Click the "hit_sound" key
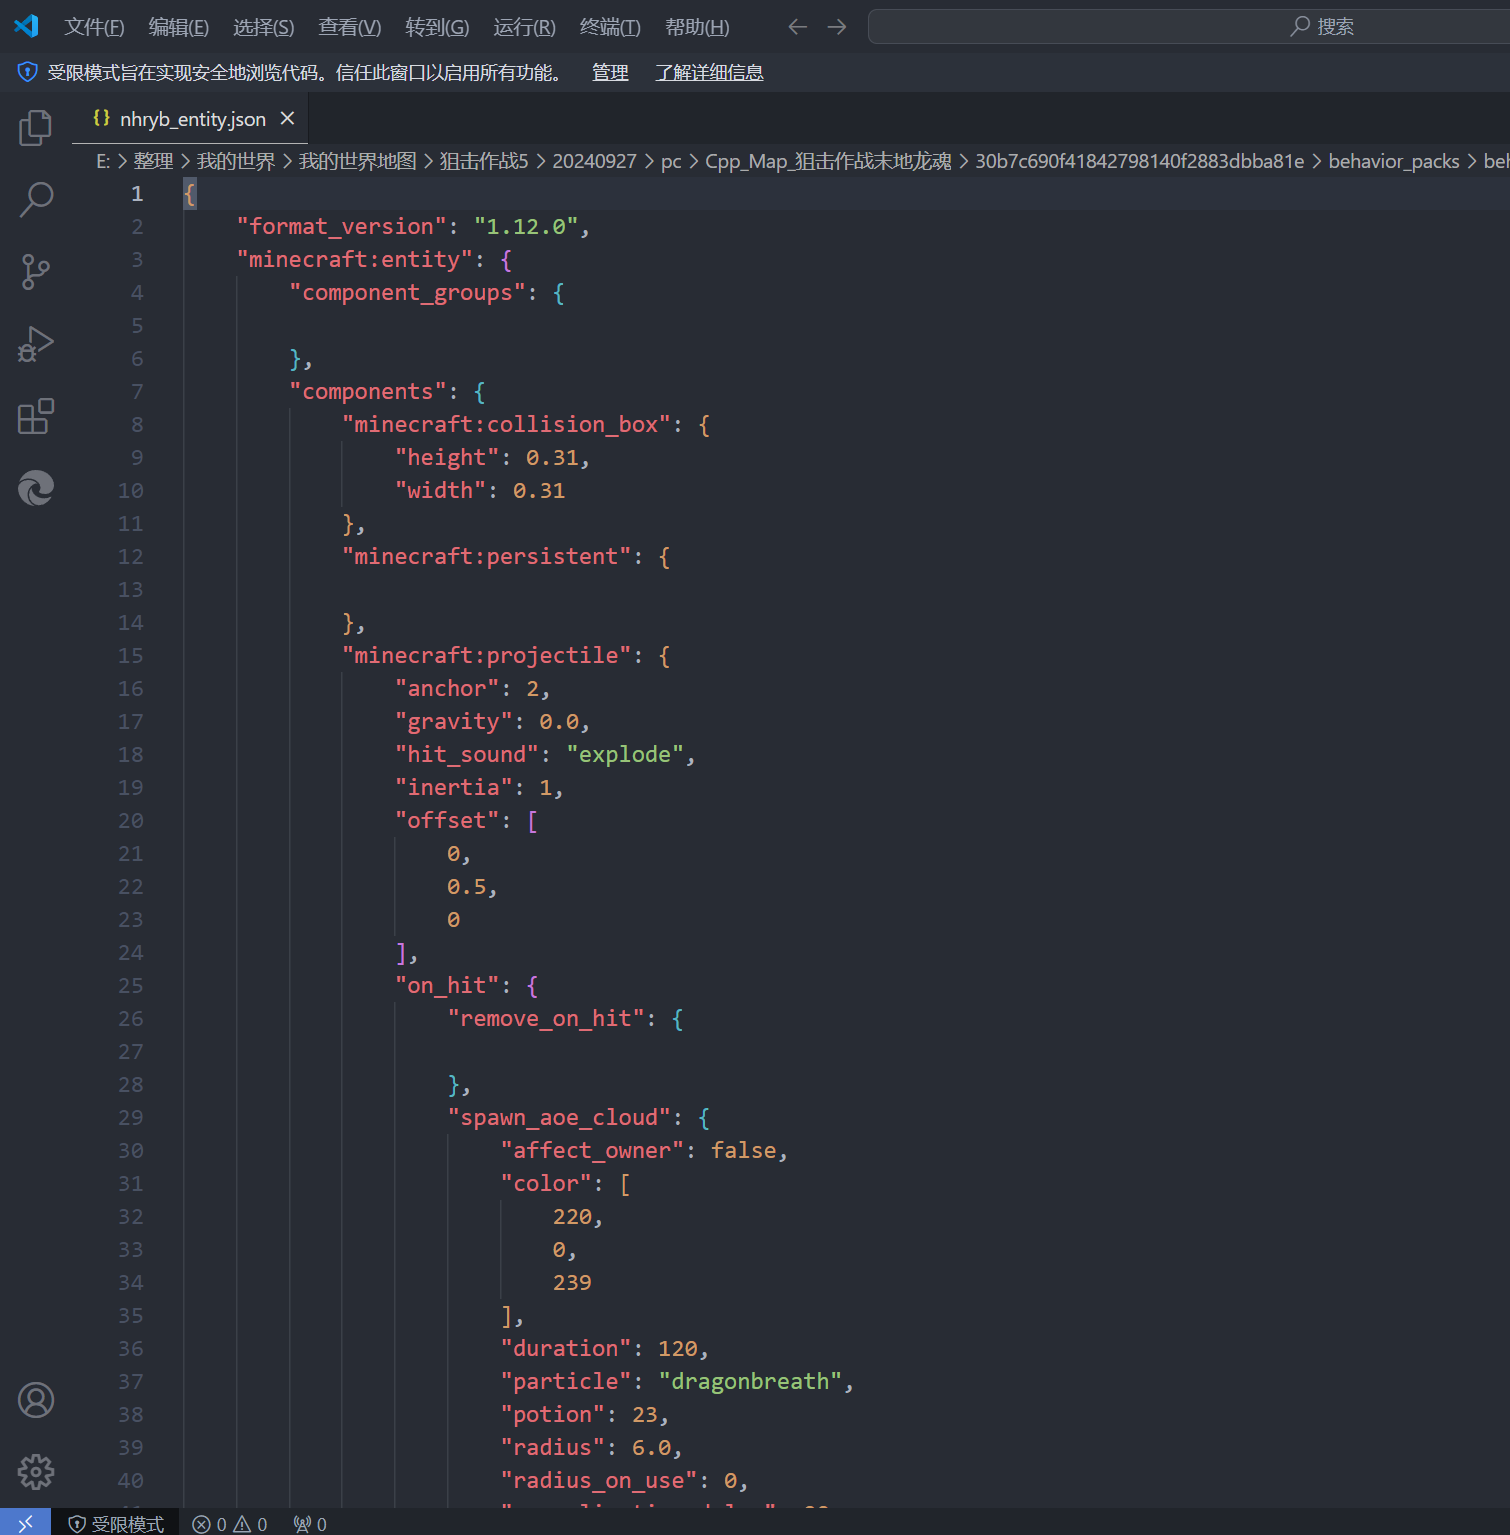Viewport: 1510px width, 1535px height. 467,754
